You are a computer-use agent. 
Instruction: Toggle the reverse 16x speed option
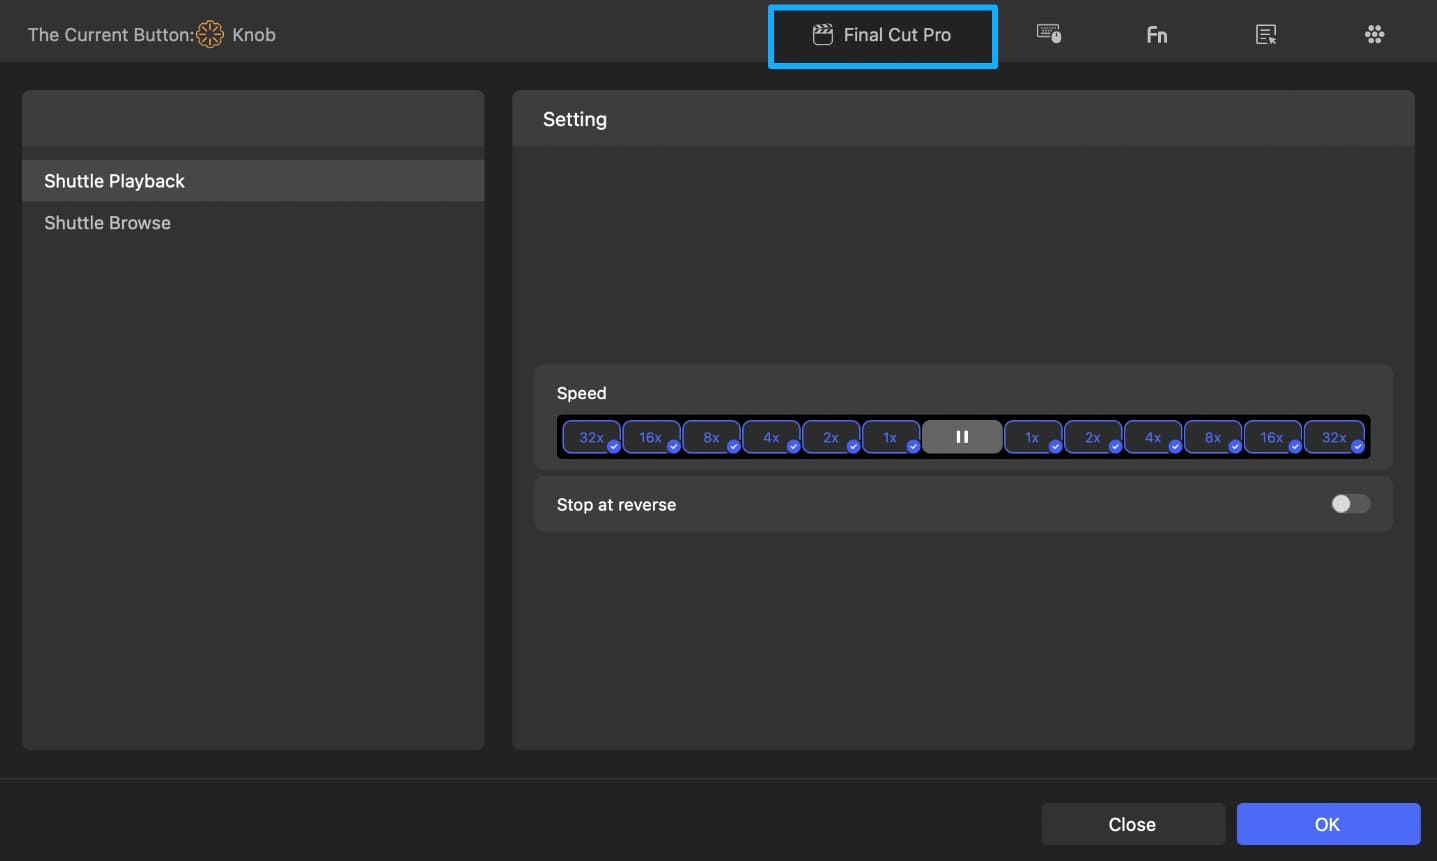(x=651, y=437)
